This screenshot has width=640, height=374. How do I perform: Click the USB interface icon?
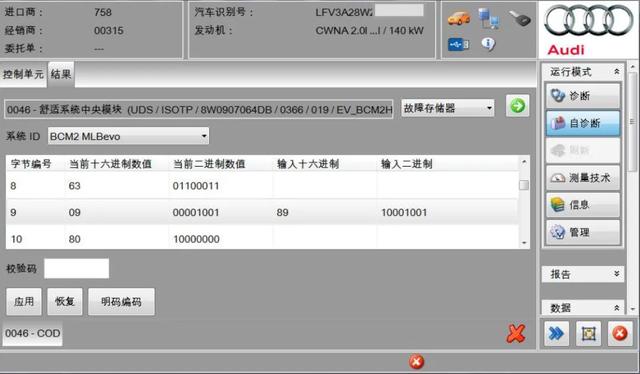click(x=458, y=44)
